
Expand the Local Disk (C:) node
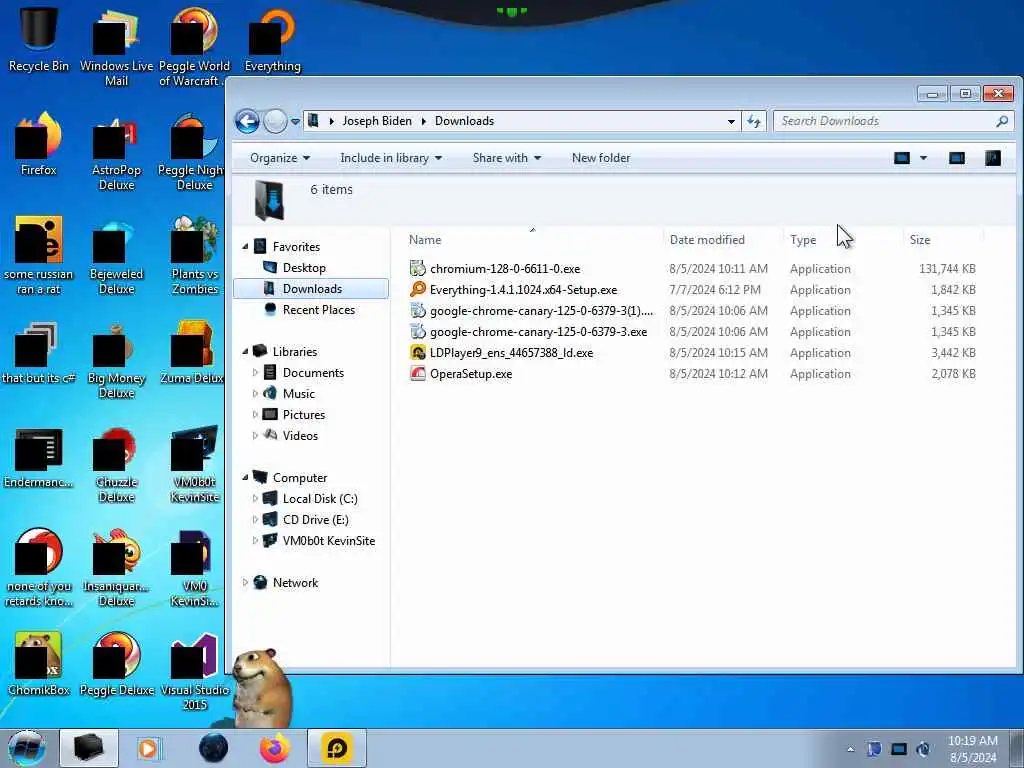pyautogui.click(x=255, y=498)
